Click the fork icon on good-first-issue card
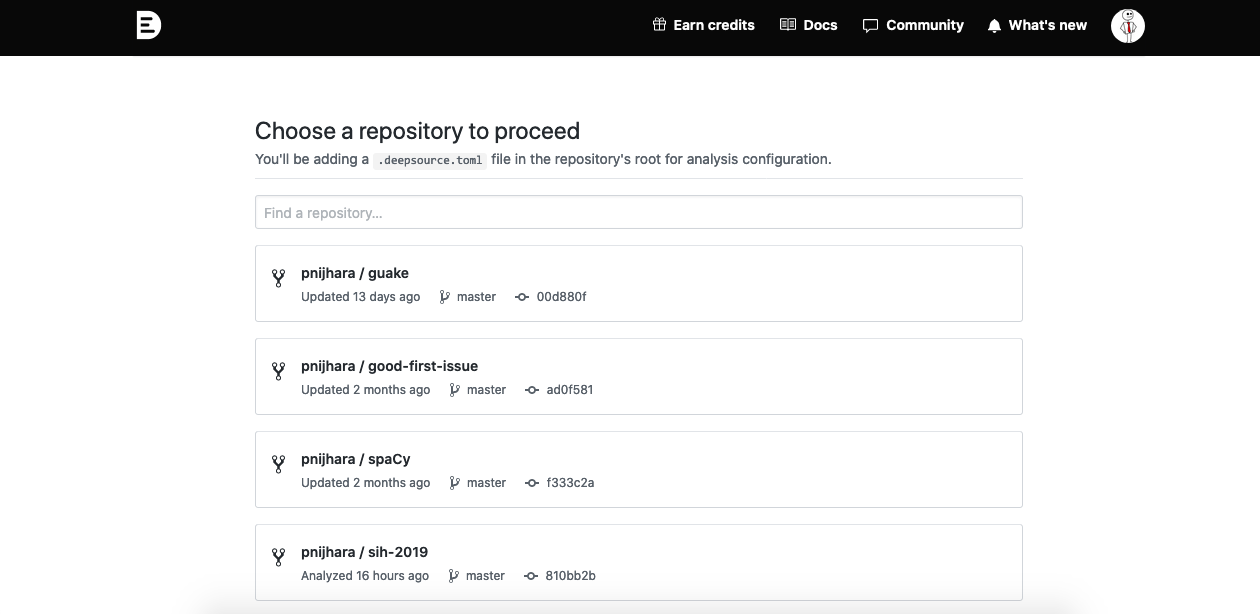This screenshot has width=1260, height=614. 278,372
